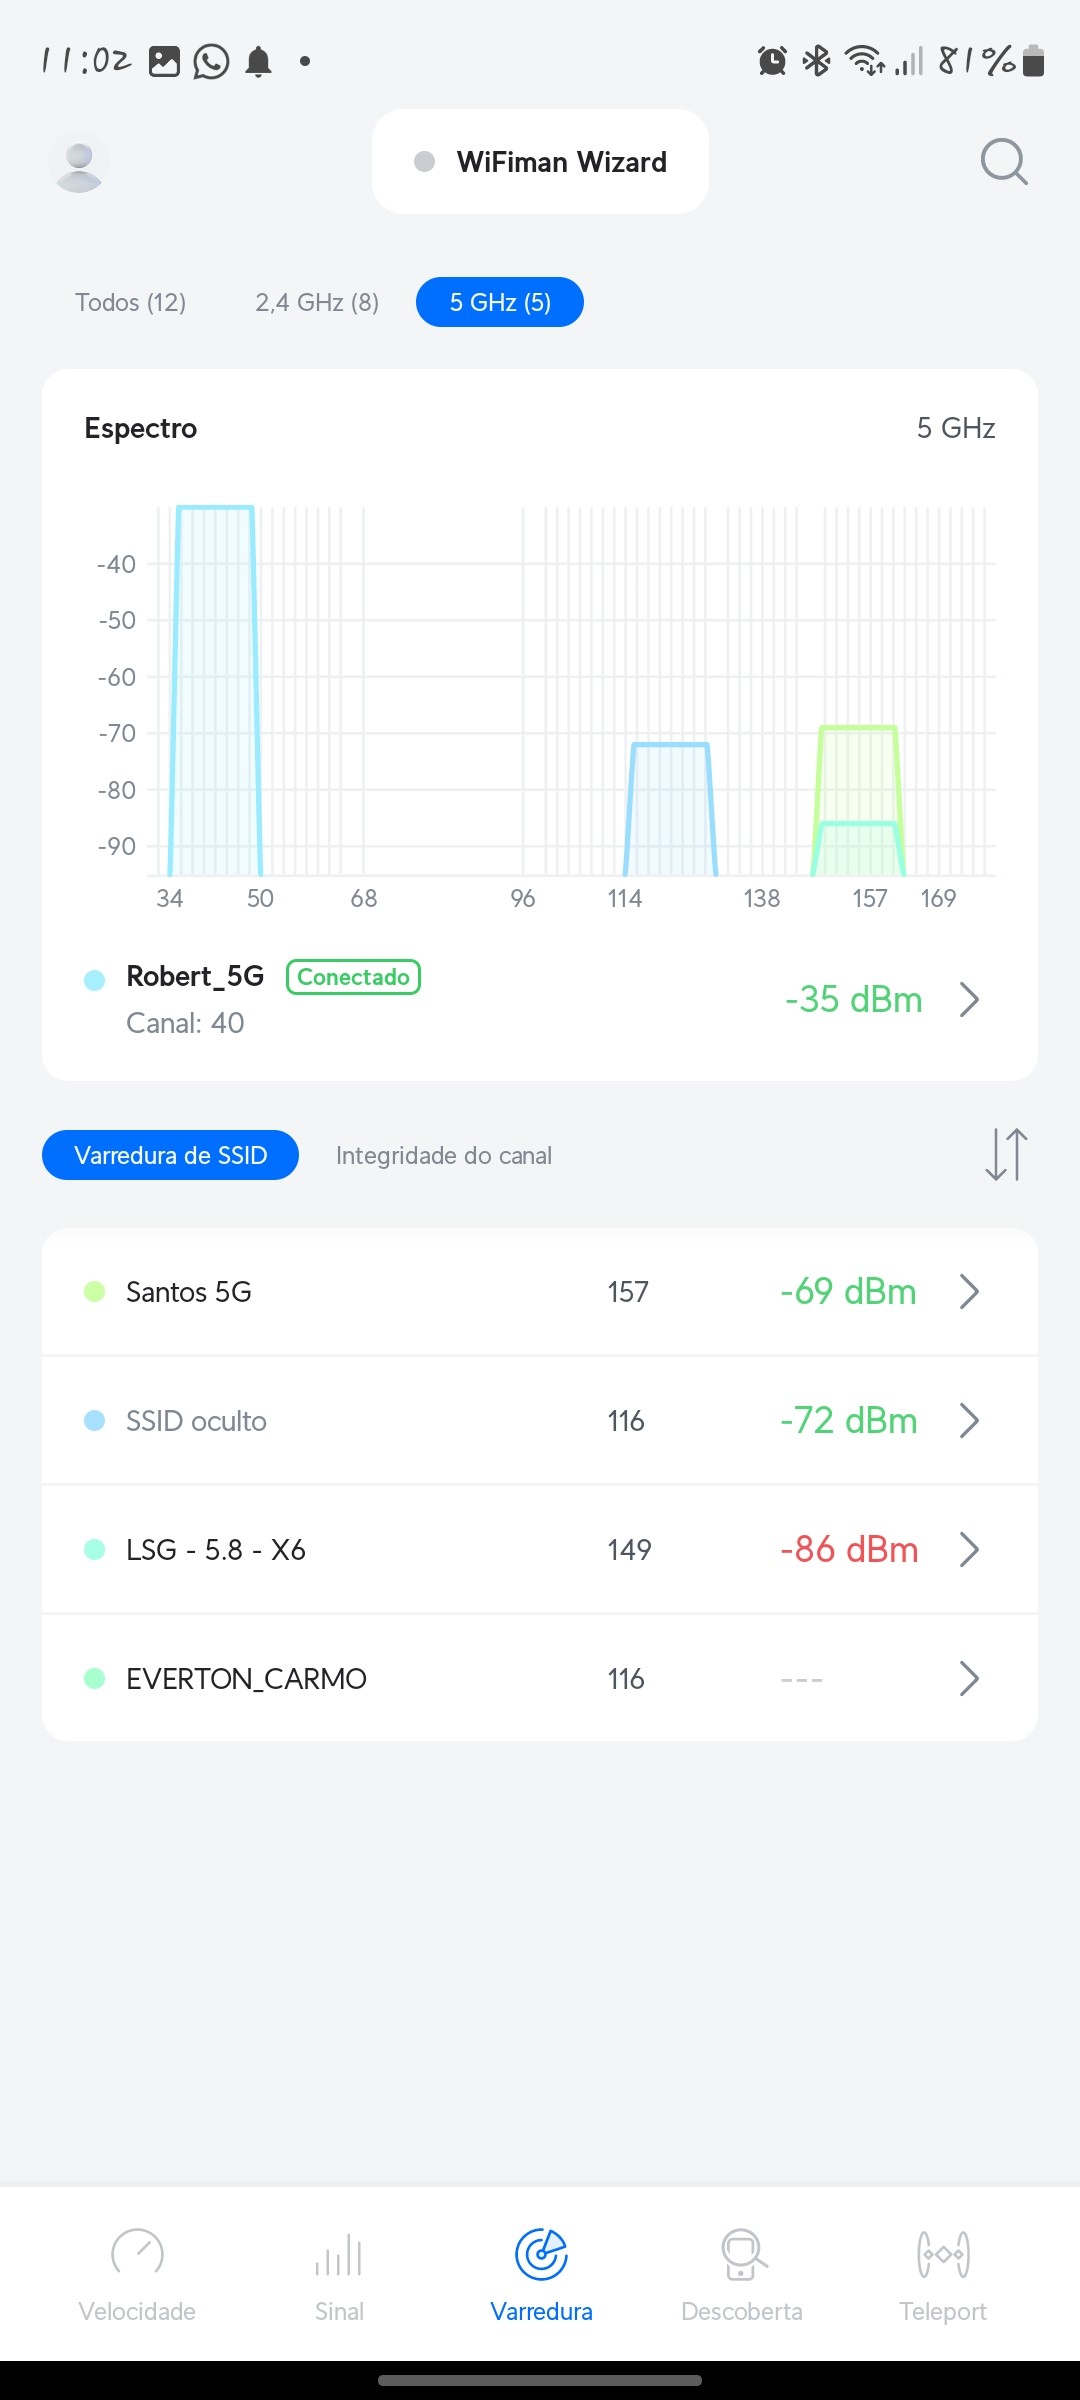
Task: Filter networks by 5 GHz band
Action: (x=500, y=302)
